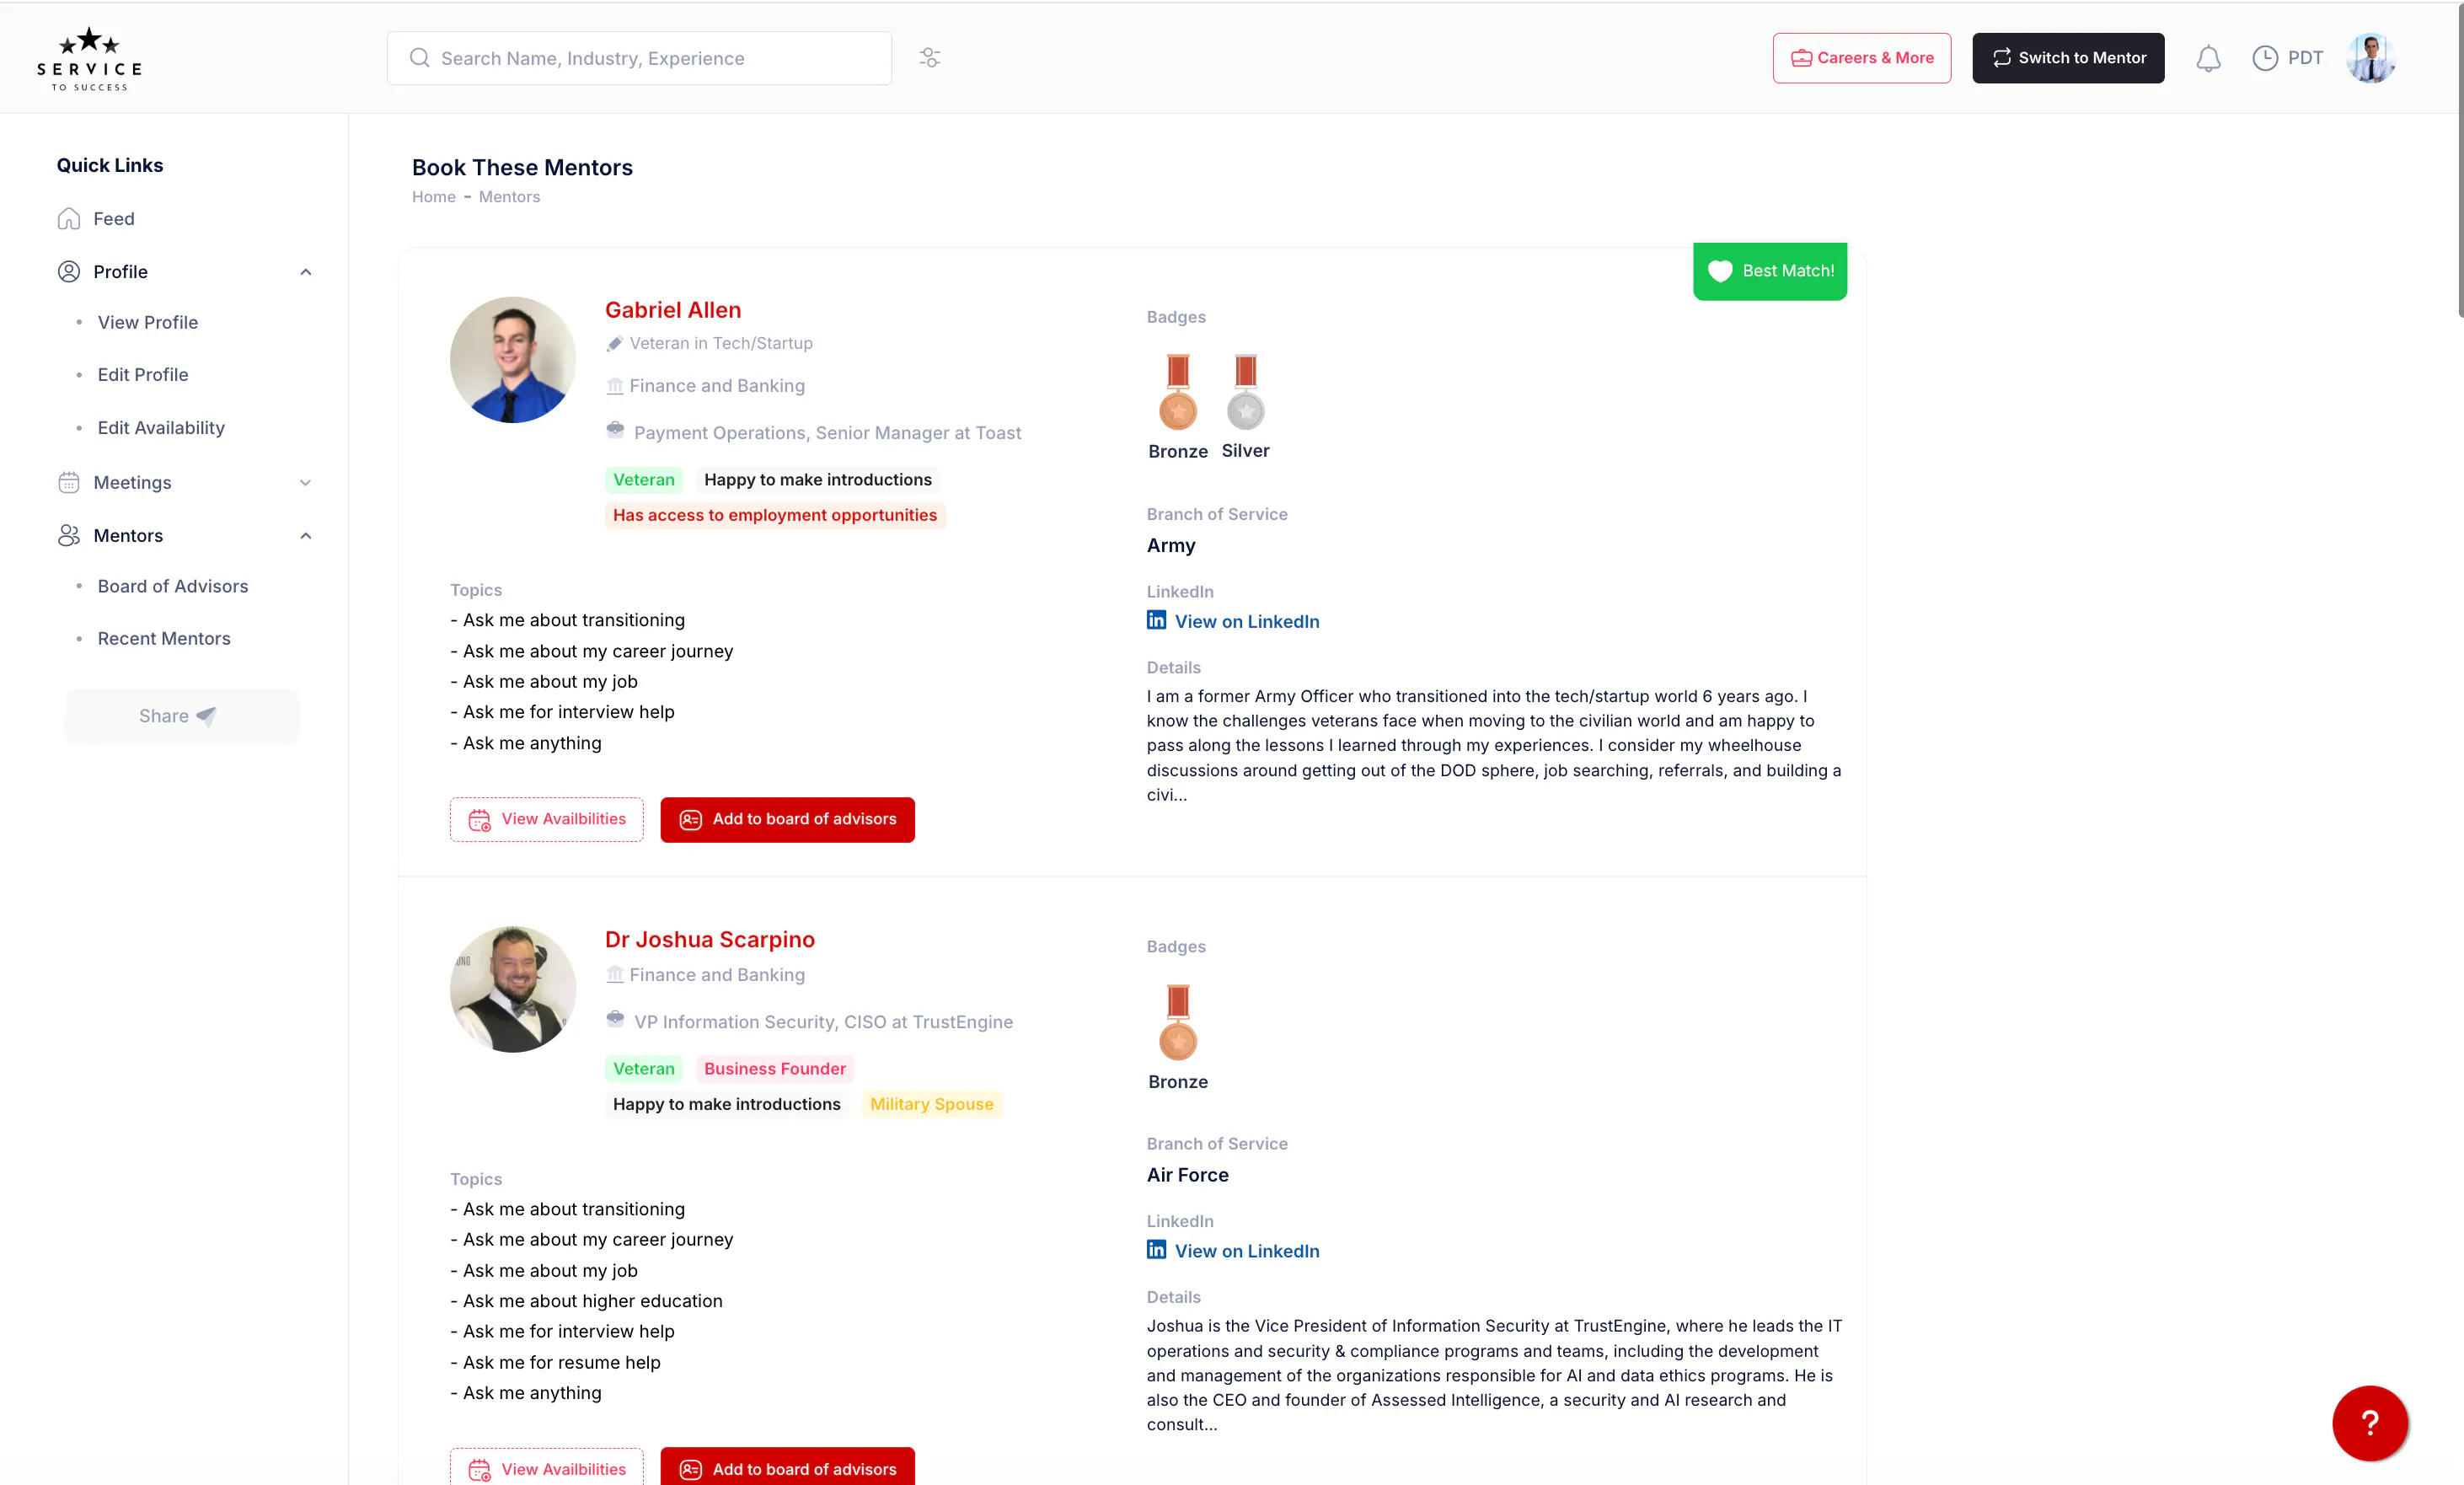Click the Home breadcrumb link
The width and height of the screenshot is (2464, 1485).
pyautogui.click(x=433, y=197)
